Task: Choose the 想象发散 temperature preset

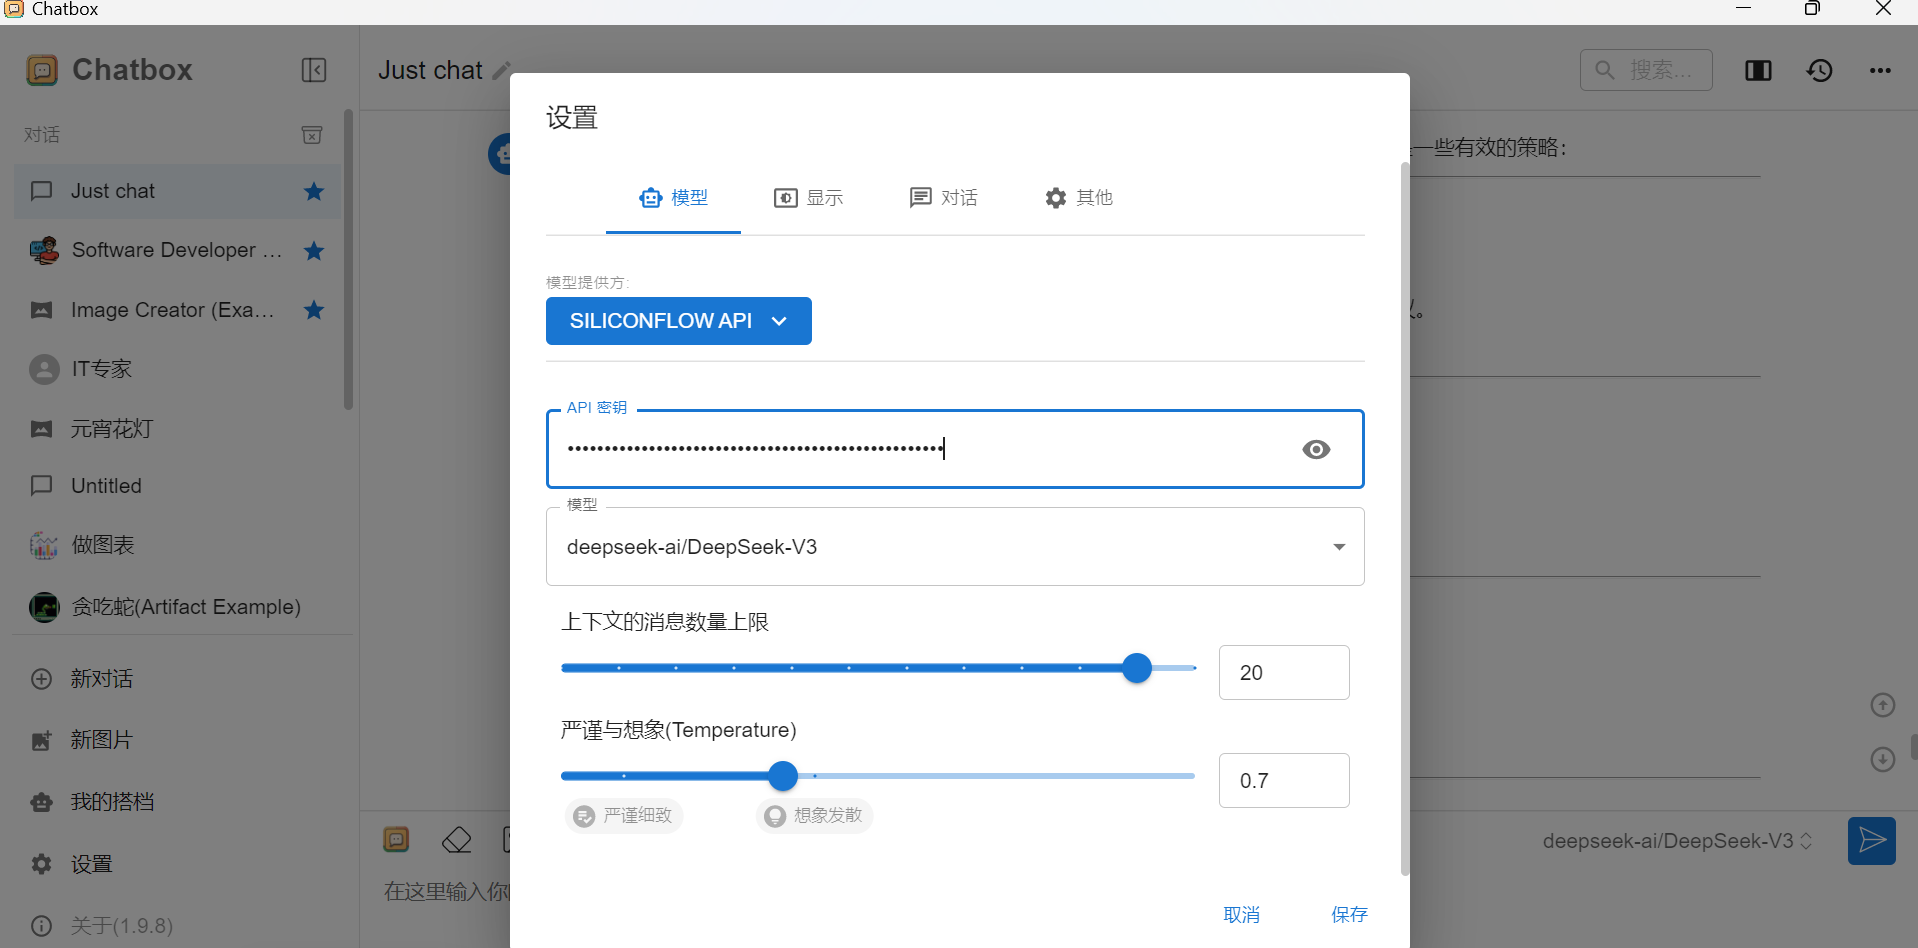Action: (x=815, y=816)
